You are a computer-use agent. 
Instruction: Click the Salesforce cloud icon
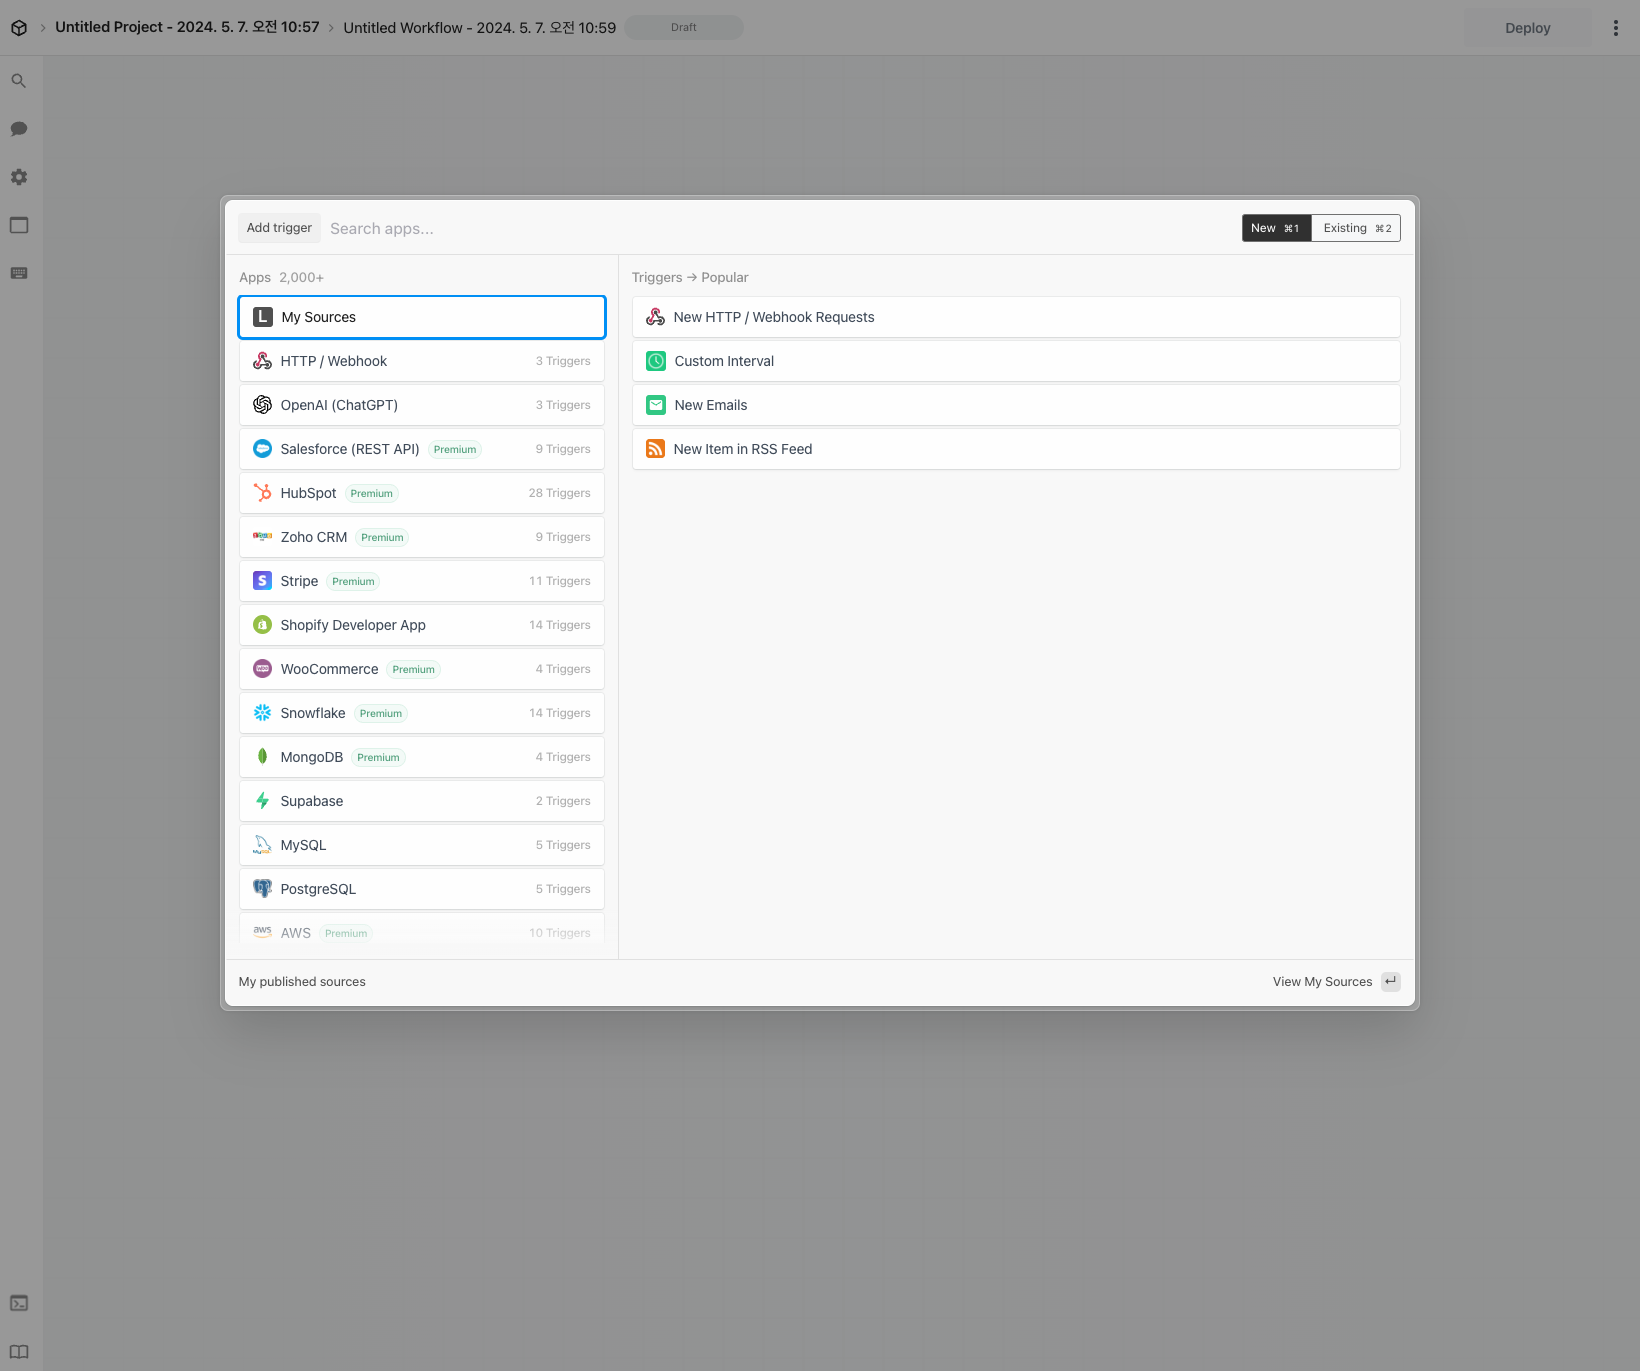[263, 449]
